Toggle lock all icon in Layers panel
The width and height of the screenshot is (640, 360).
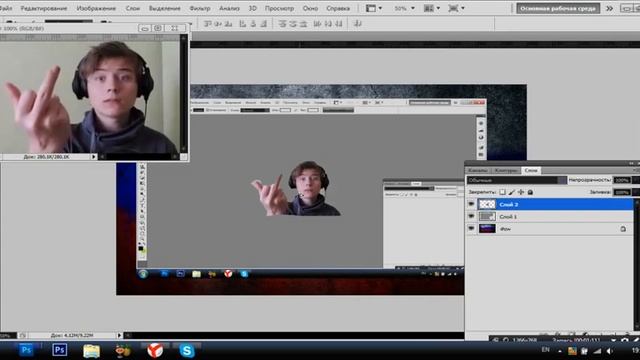pyautogui.click(x=530, y=192)
